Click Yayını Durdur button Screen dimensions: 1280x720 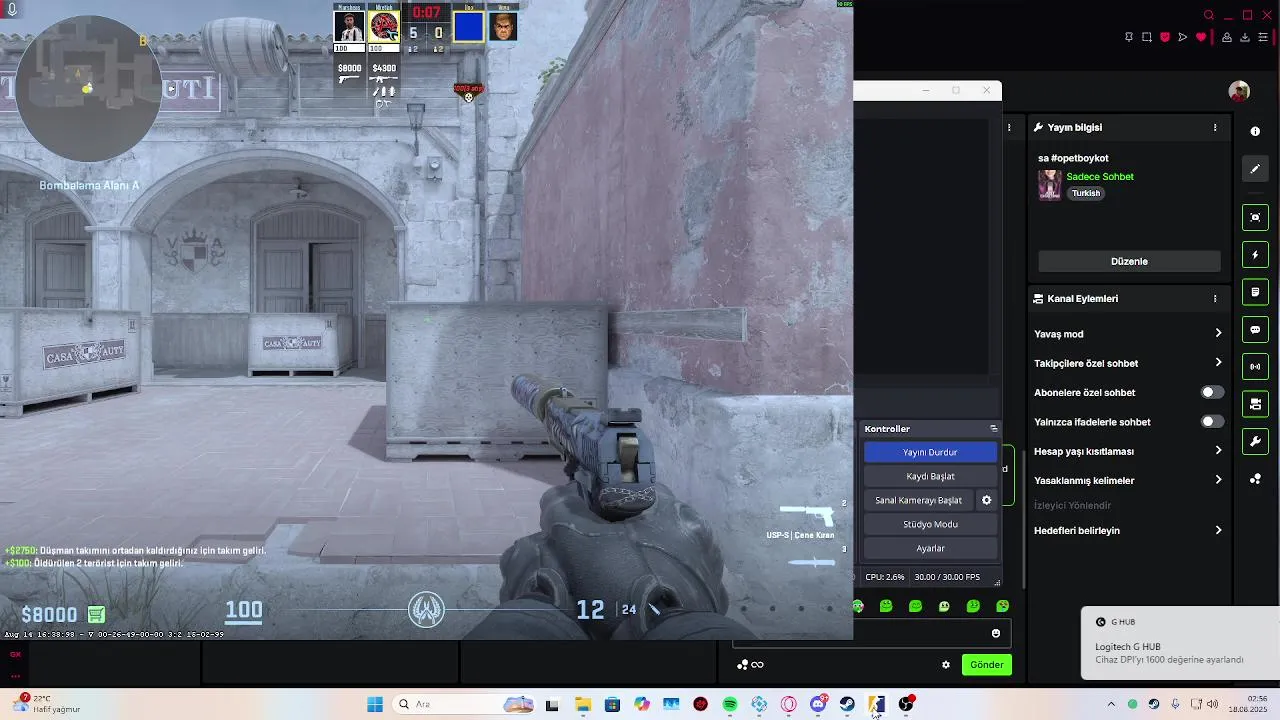click(930, 452)
